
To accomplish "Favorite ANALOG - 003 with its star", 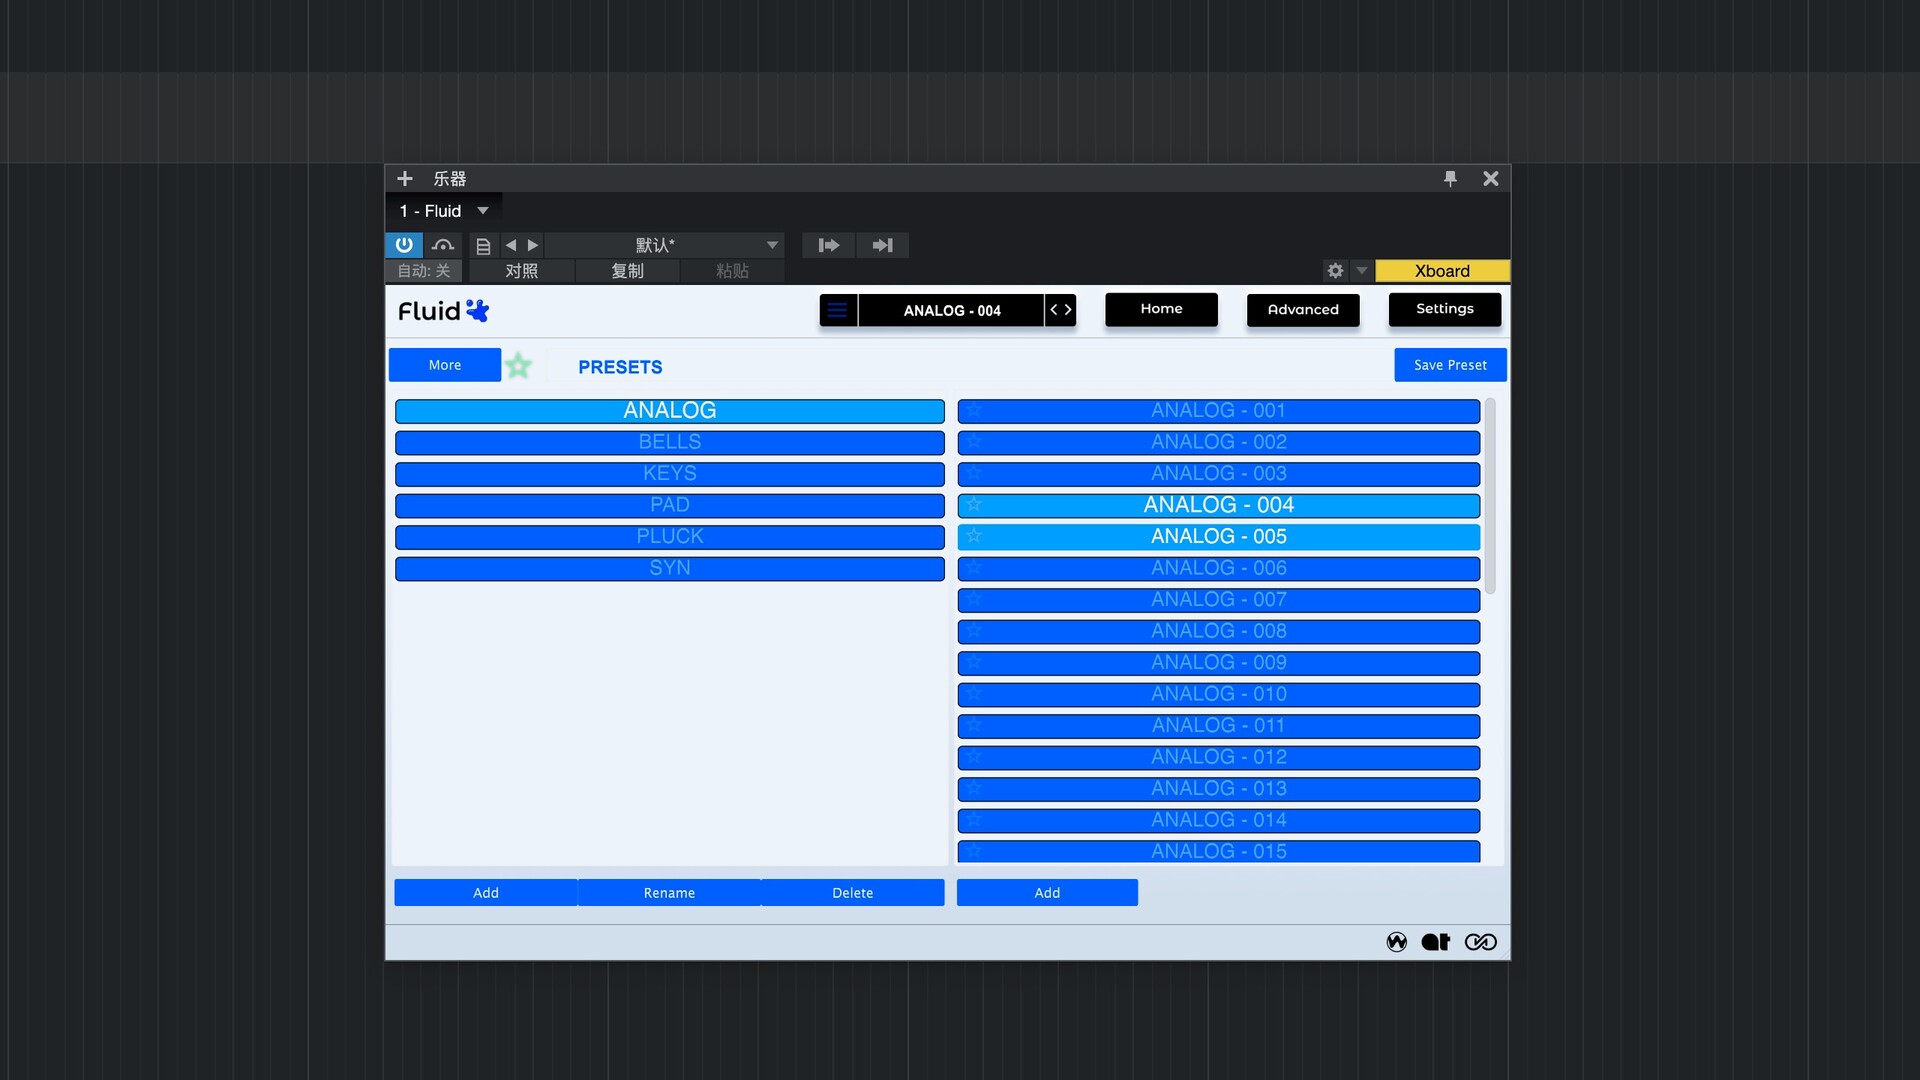I will (973, 473).
